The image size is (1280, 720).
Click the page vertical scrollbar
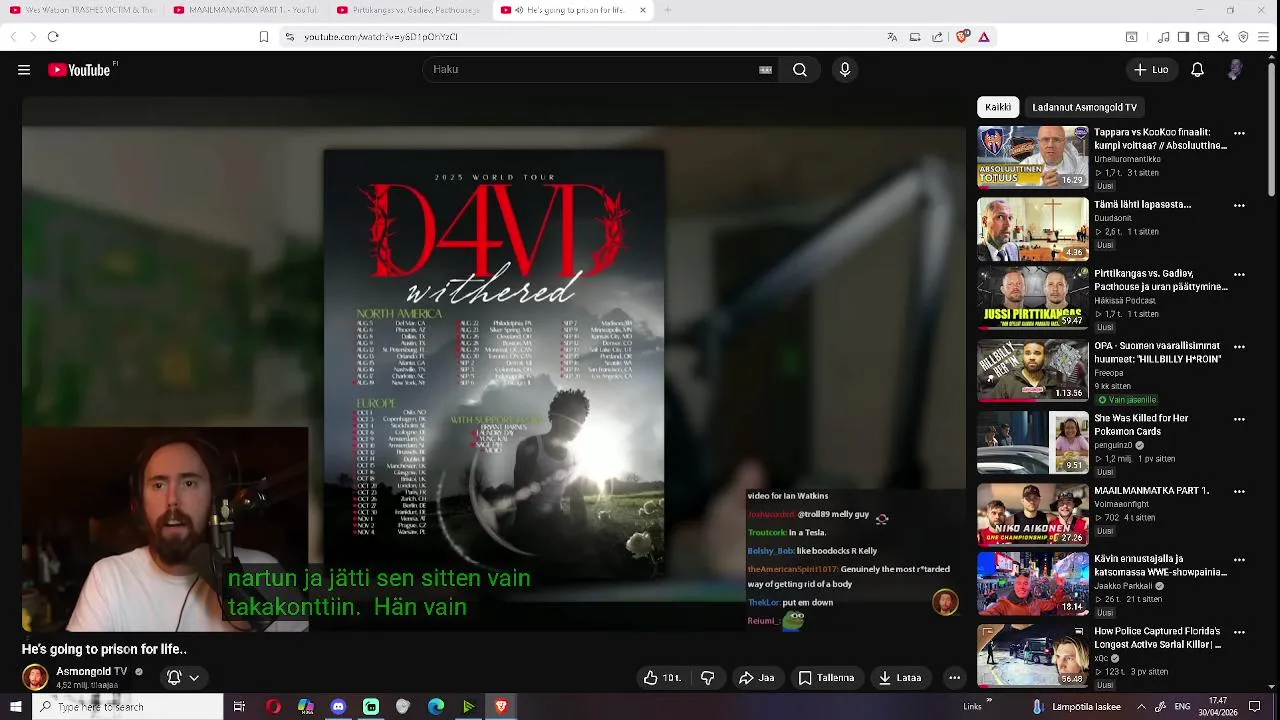(1273, 130)
